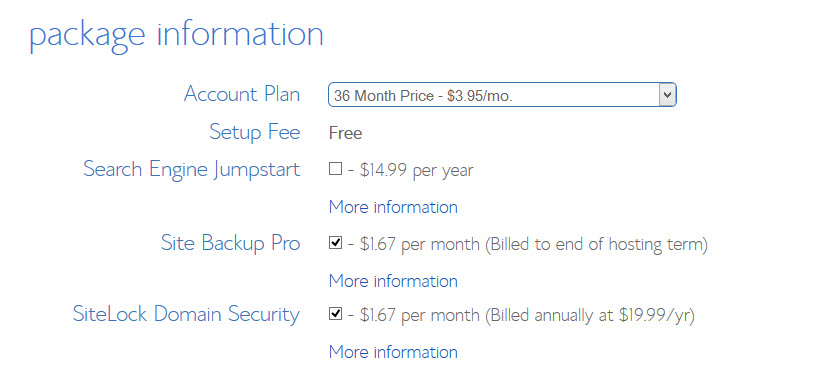This screenshot has height=391, width=829.
Task: Click the Site Backup Pro label
Action: click(x=231, y=244)
